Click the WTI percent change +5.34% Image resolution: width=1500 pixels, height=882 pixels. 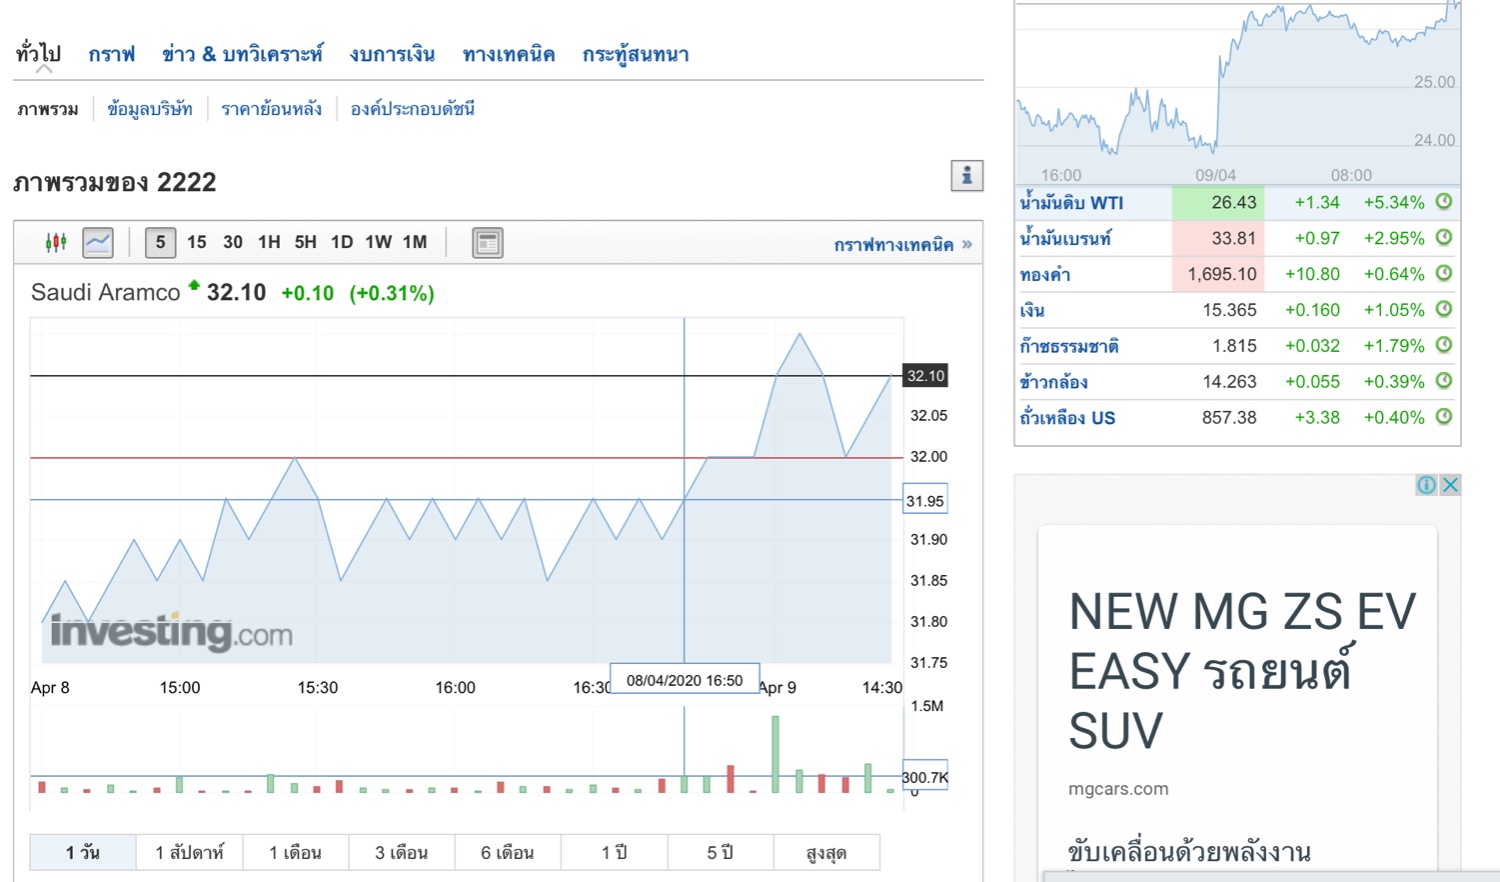tap(1394, 202)
